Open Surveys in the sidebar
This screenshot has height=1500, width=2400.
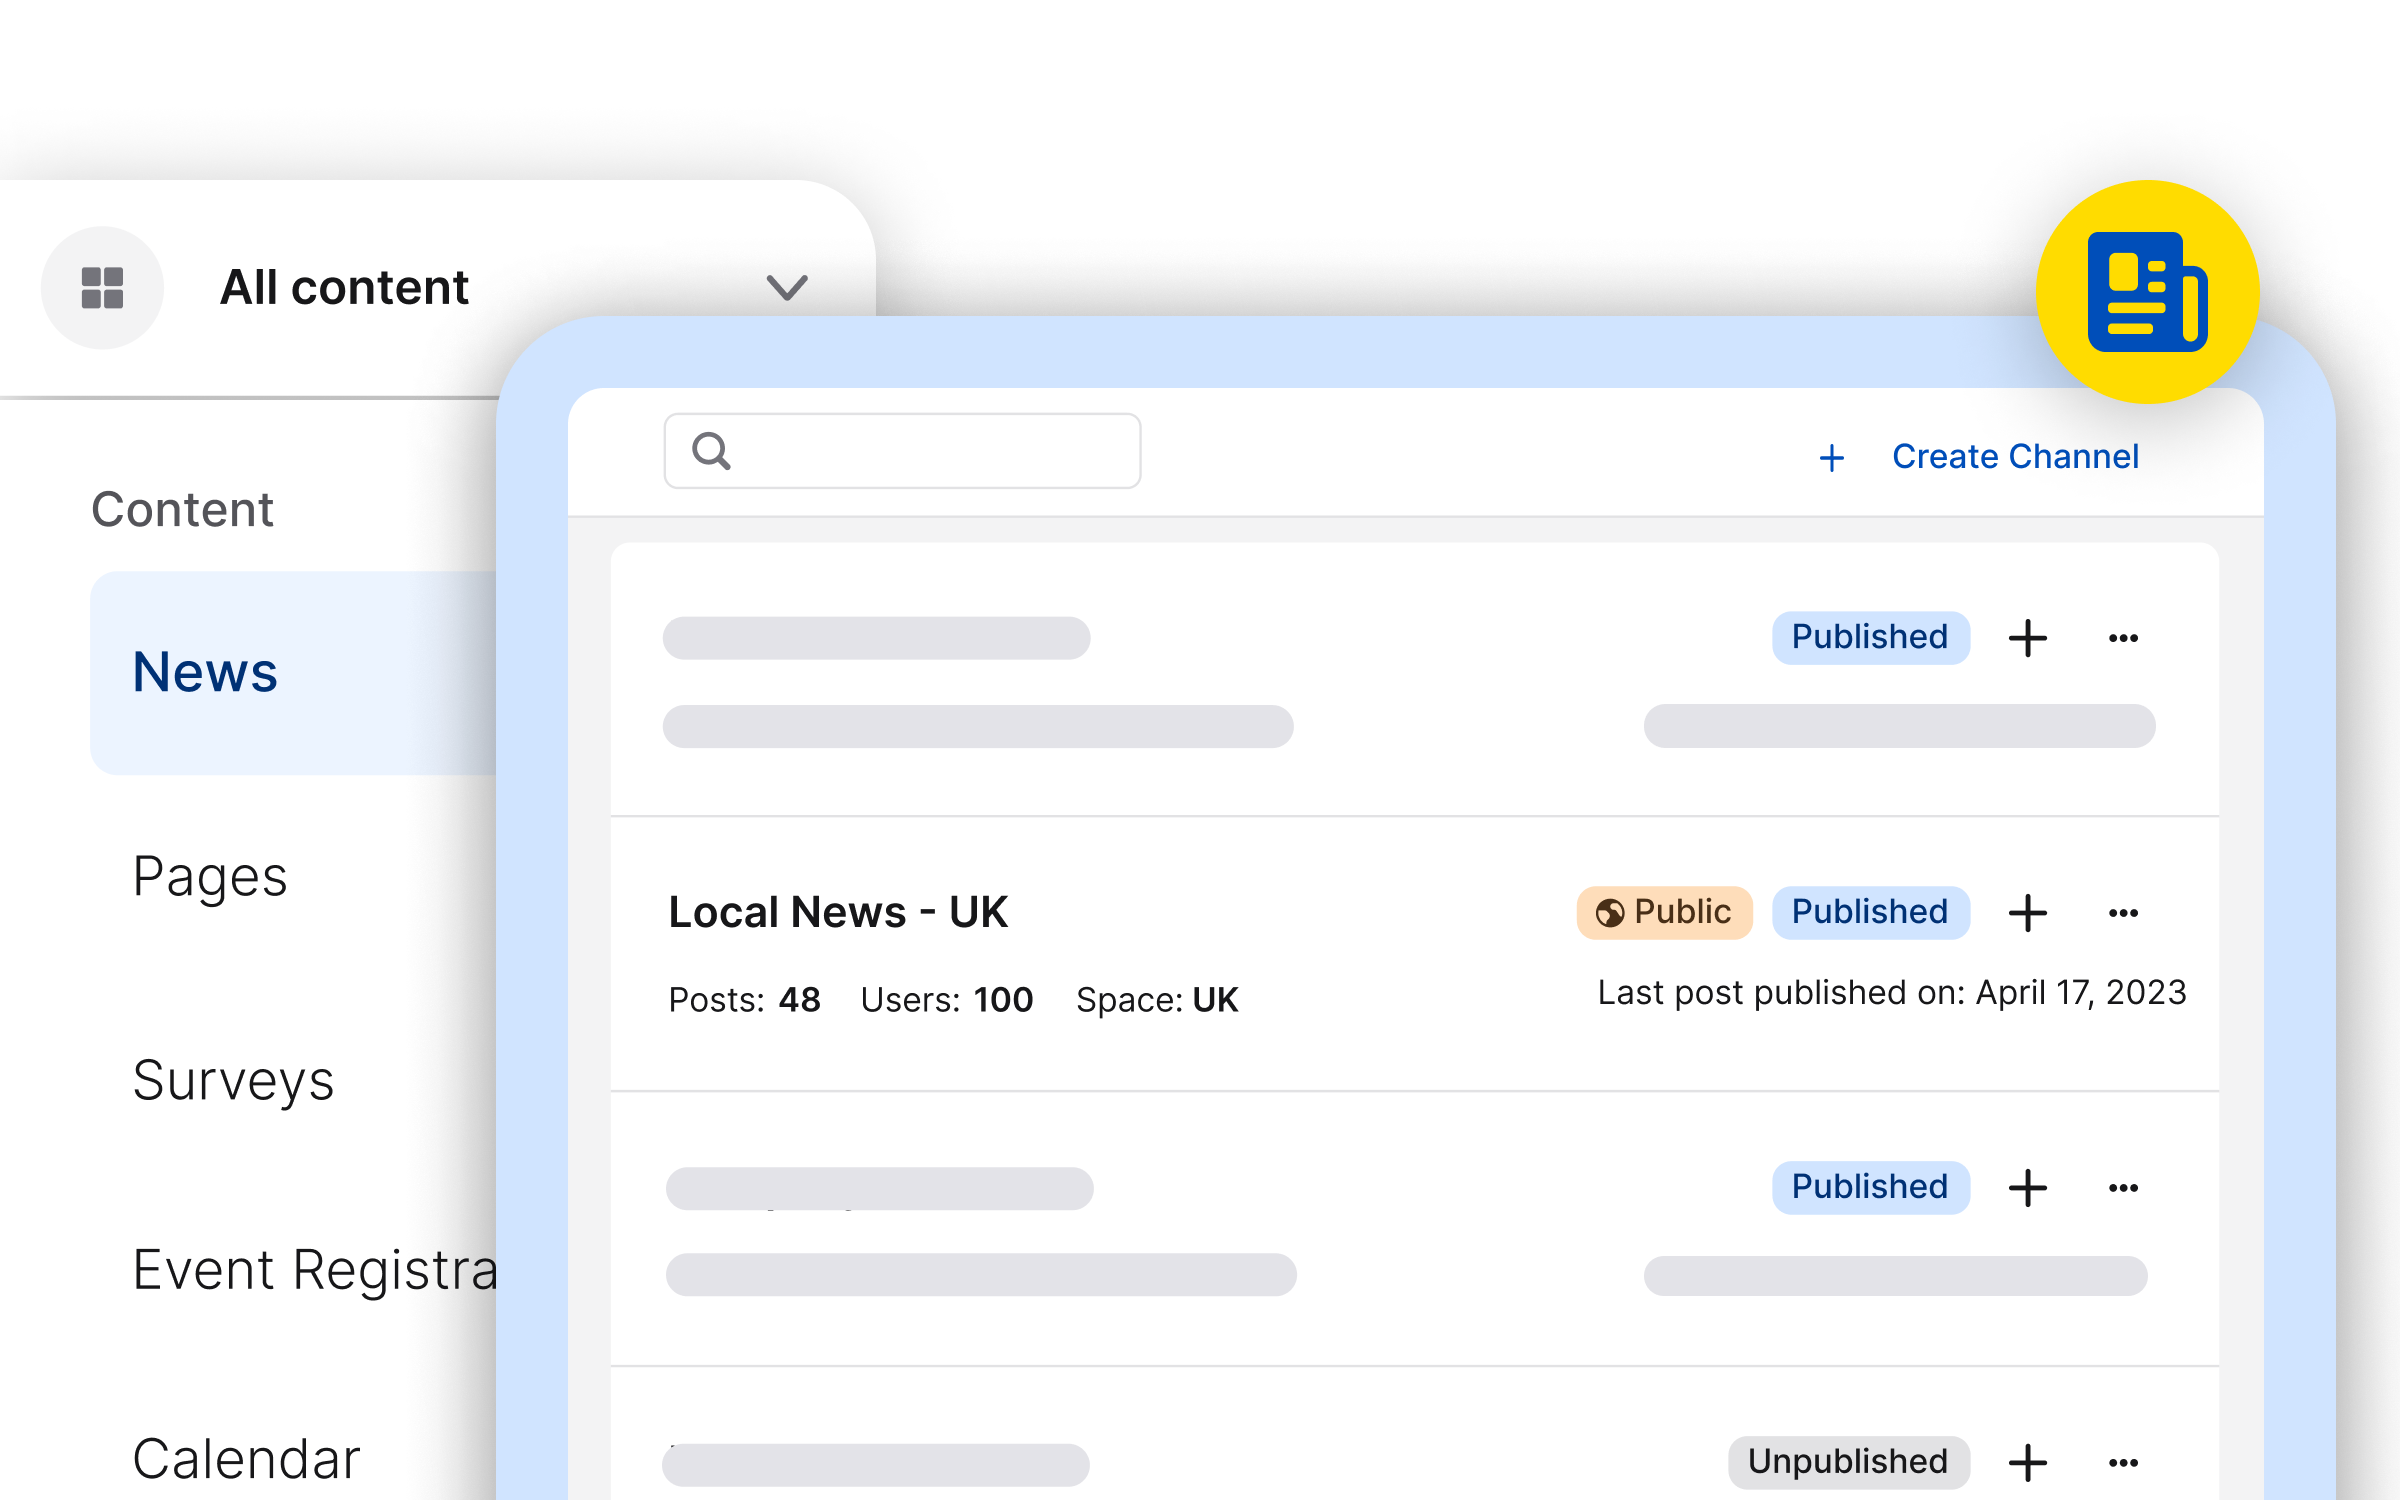tap(233, 1081)
